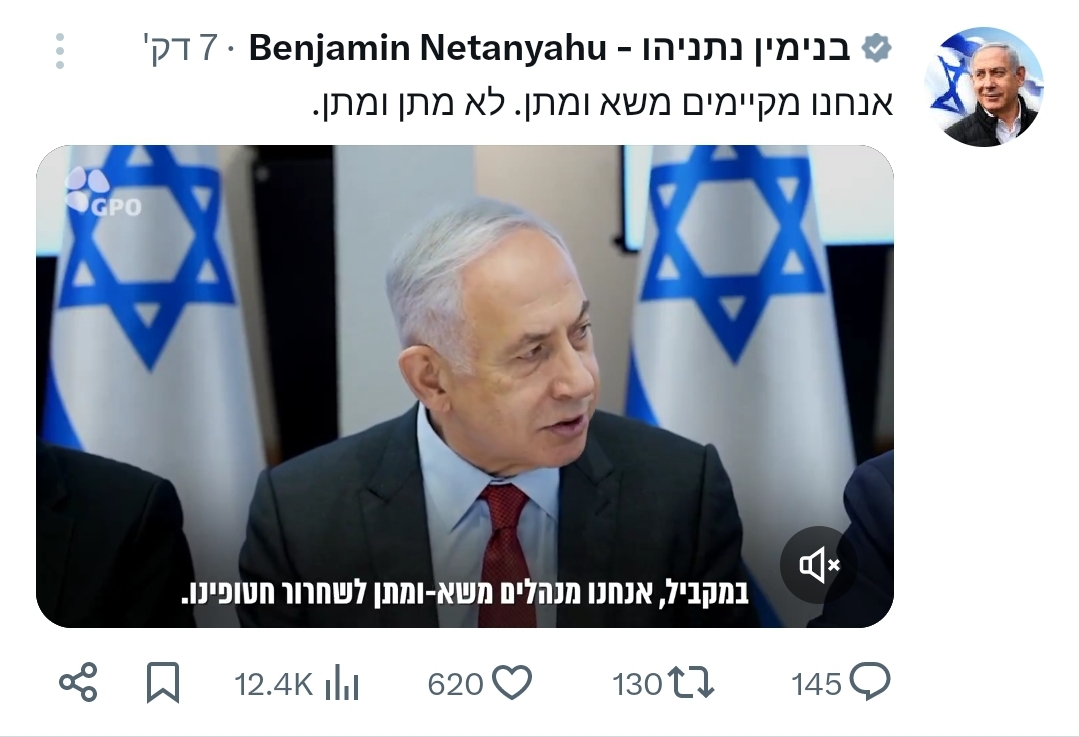Viewport: 1079px width, 737px height.
Task: Open replies via the comment bubble icon
Action: click(870, 681)
